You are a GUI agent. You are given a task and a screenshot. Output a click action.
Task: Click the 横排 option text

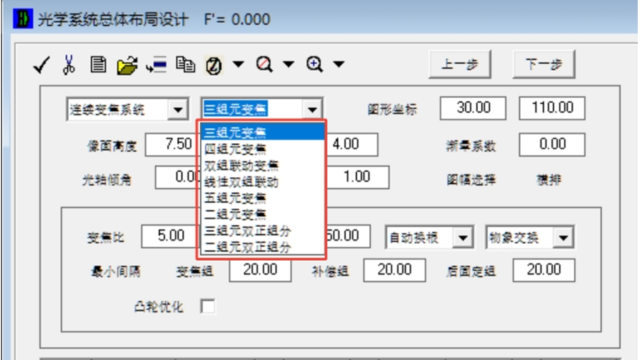click(549, 180)
